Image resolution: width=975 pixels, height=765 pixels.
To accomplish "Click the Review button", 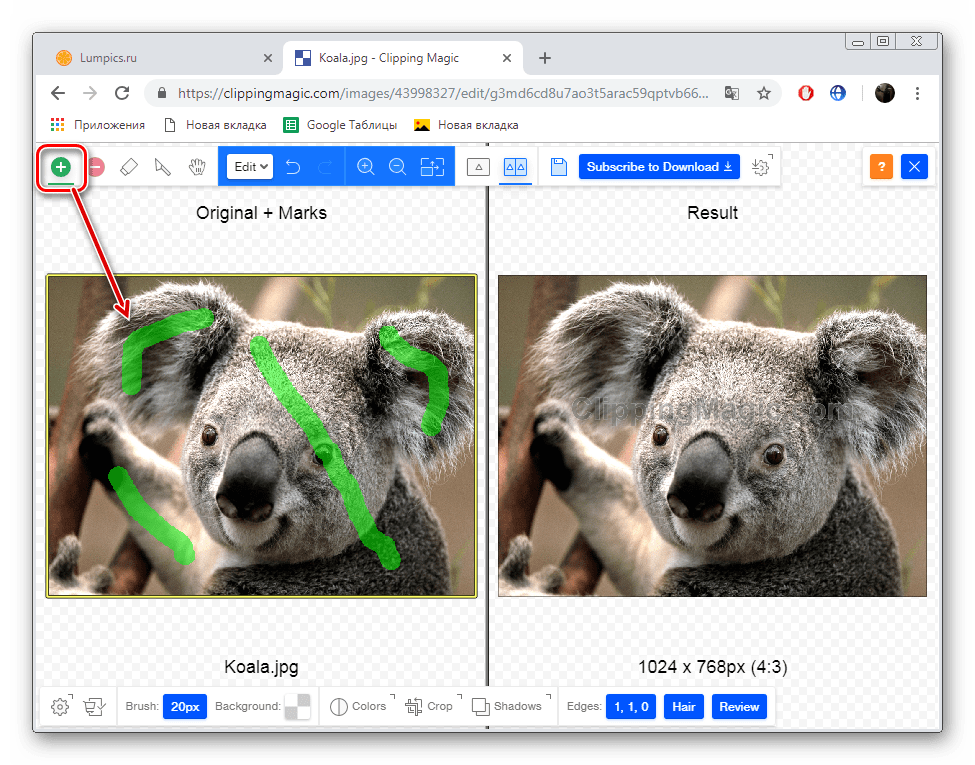I will (739, 707).
